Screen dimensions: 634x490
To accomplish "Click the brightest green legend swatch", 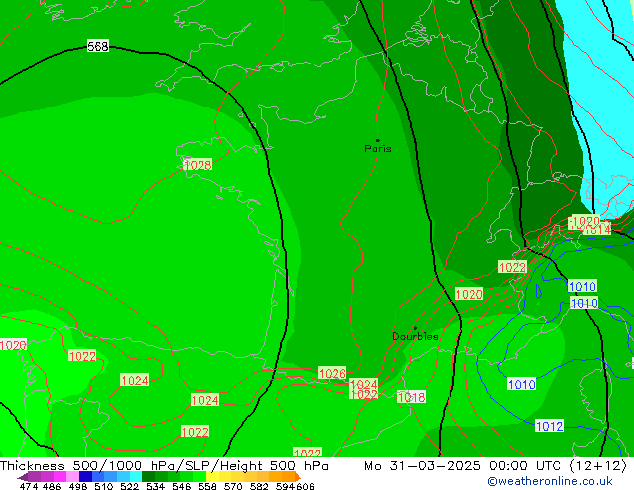I will tap(199, 477).
